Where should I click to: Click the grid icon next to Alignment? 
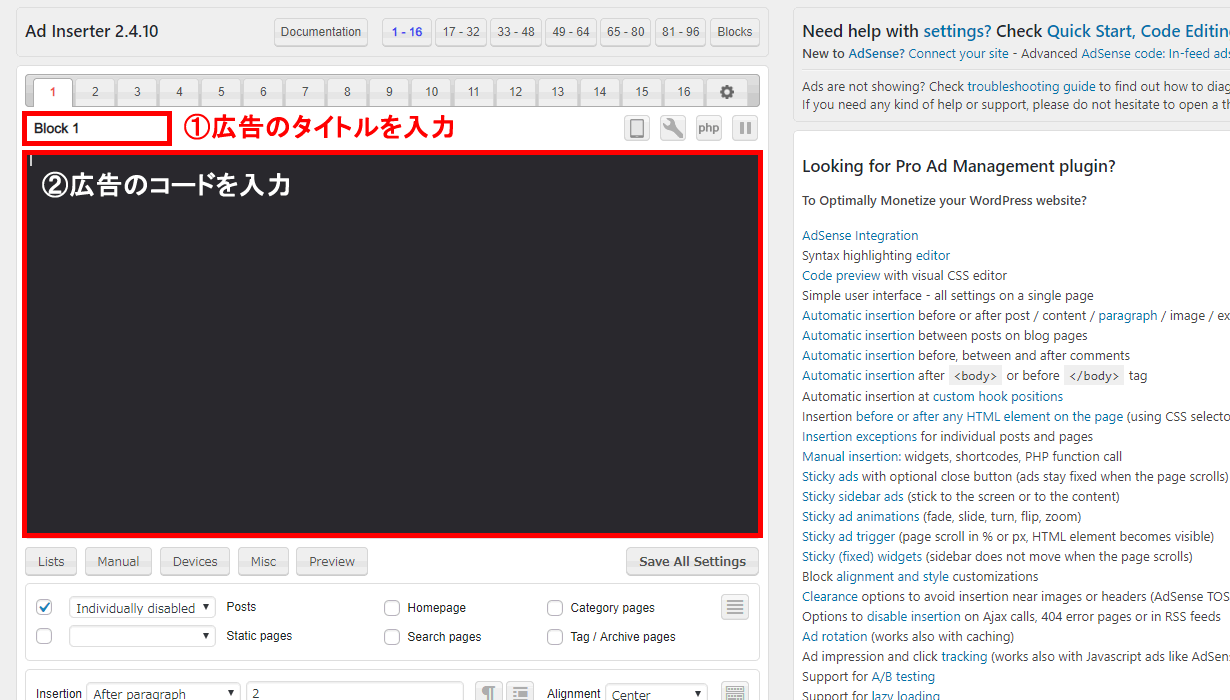(735, 692)
